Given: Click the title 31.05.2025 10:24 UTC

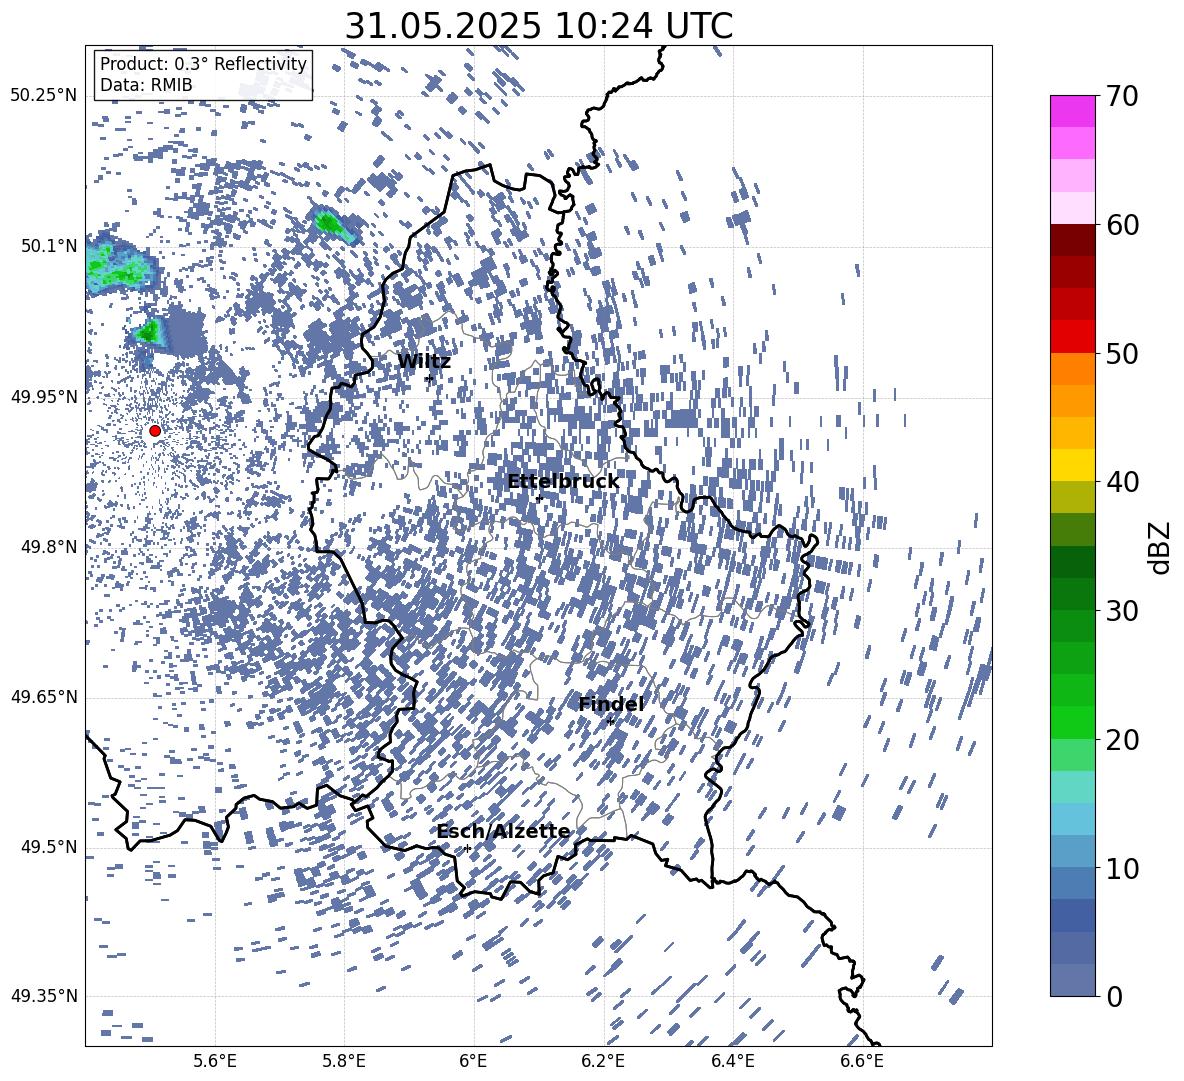Looking at the screenshot, I should coord(538,26).
